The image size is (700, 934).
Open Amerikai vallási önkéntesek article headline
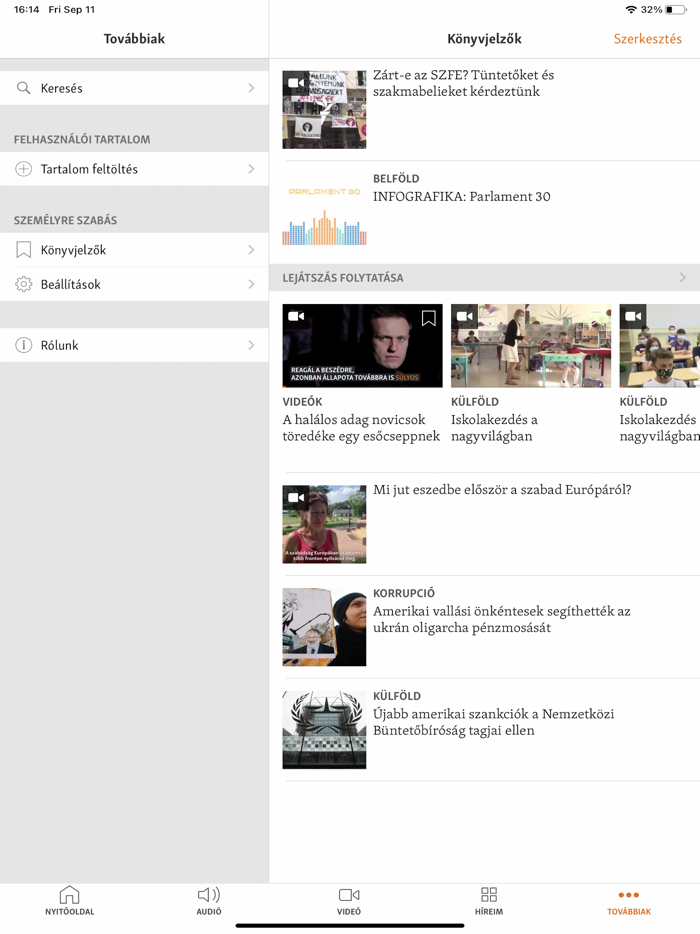click(x=502, y=619)
